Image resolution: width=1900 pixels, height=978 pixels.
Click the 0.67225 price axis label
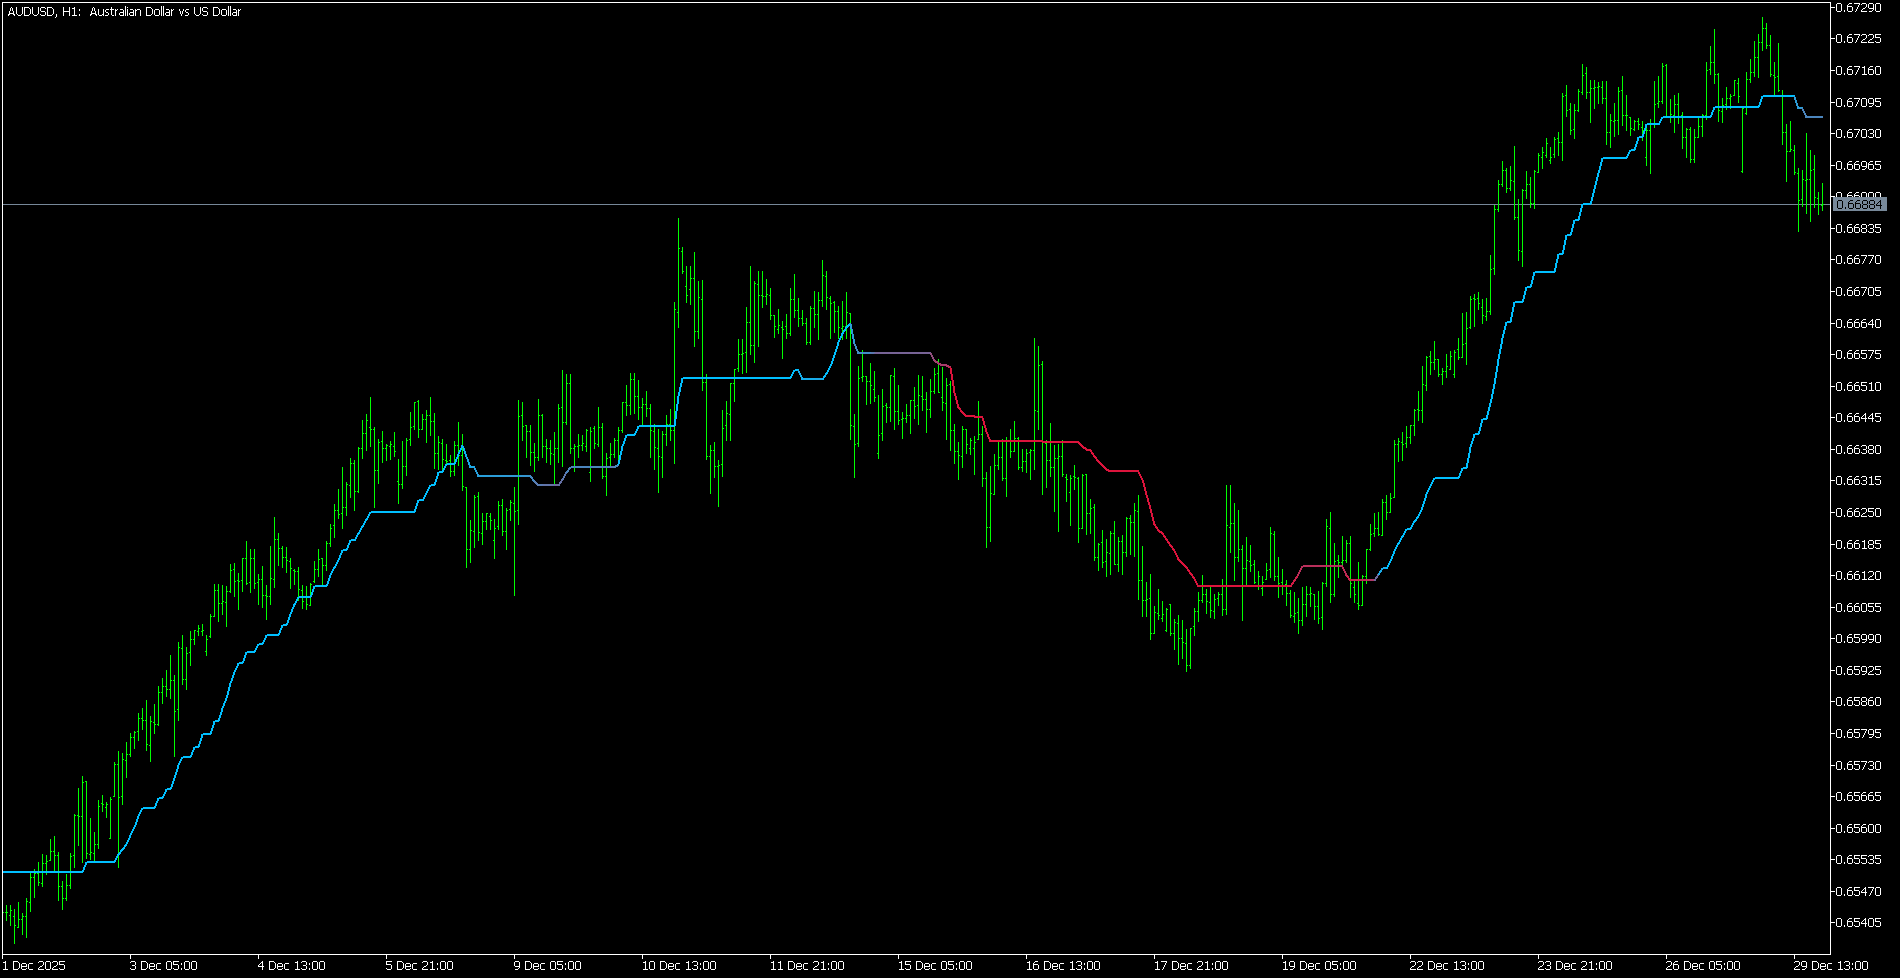[1860, 39]
